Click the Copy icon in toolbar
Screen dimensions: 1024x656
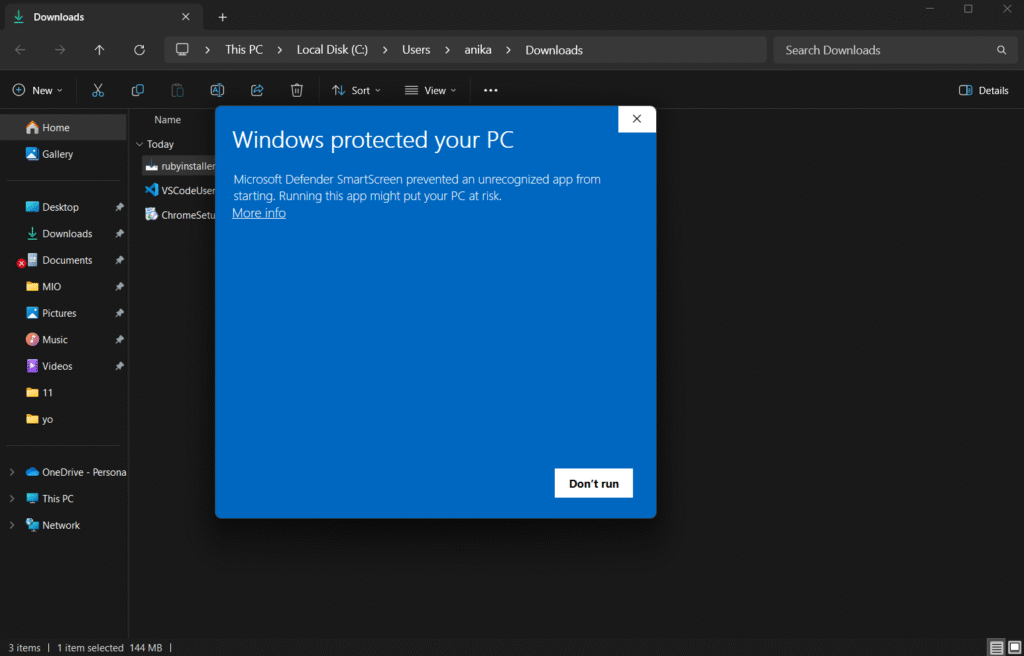pyautogui.click(x=138, y=90)
